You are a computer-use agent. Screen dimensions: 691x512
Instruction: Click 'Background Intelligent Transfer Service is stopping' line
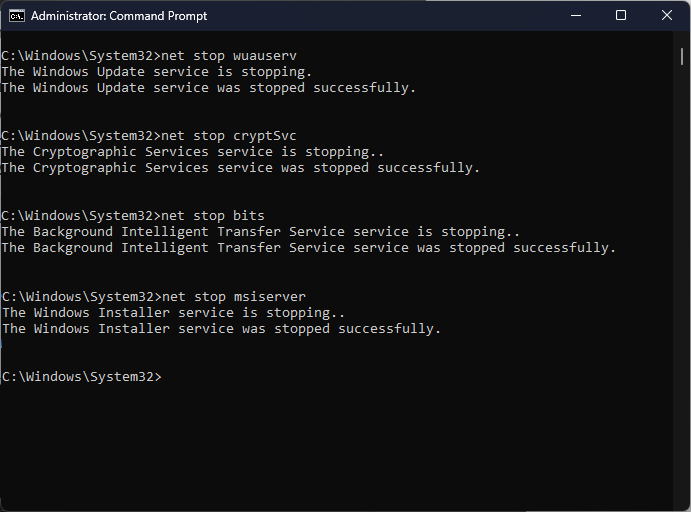point(260,232)
